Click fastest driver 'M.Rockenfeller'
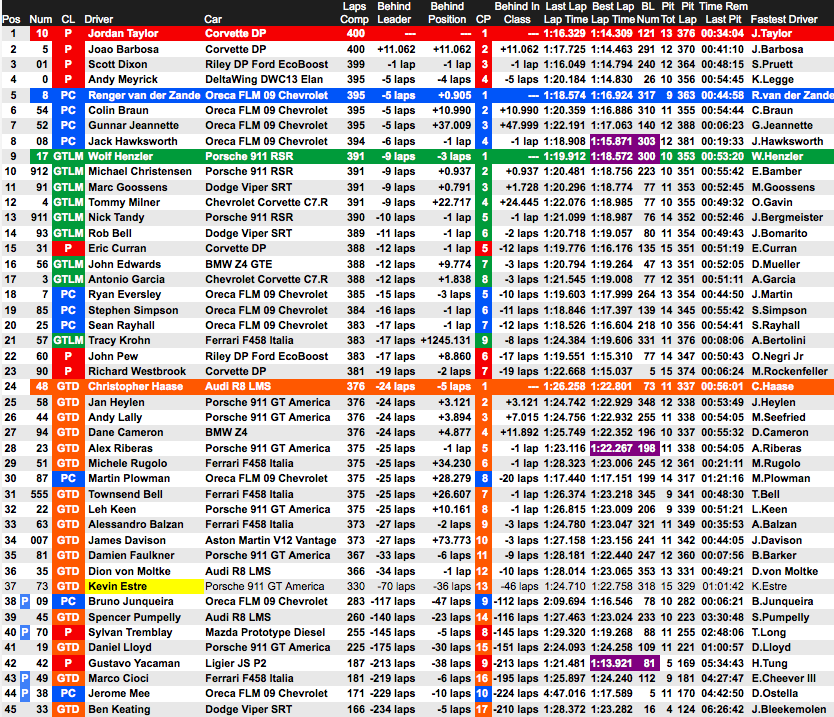 [789, 371]
